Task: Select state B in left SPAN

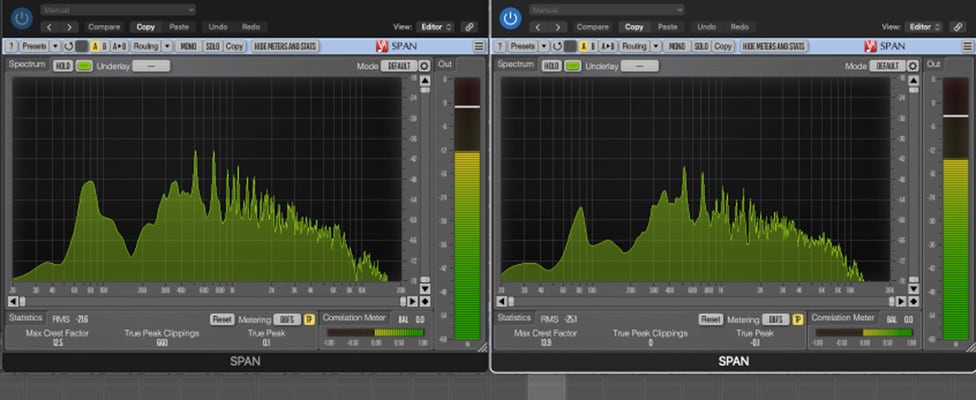Action: click(x=105, y=47)
